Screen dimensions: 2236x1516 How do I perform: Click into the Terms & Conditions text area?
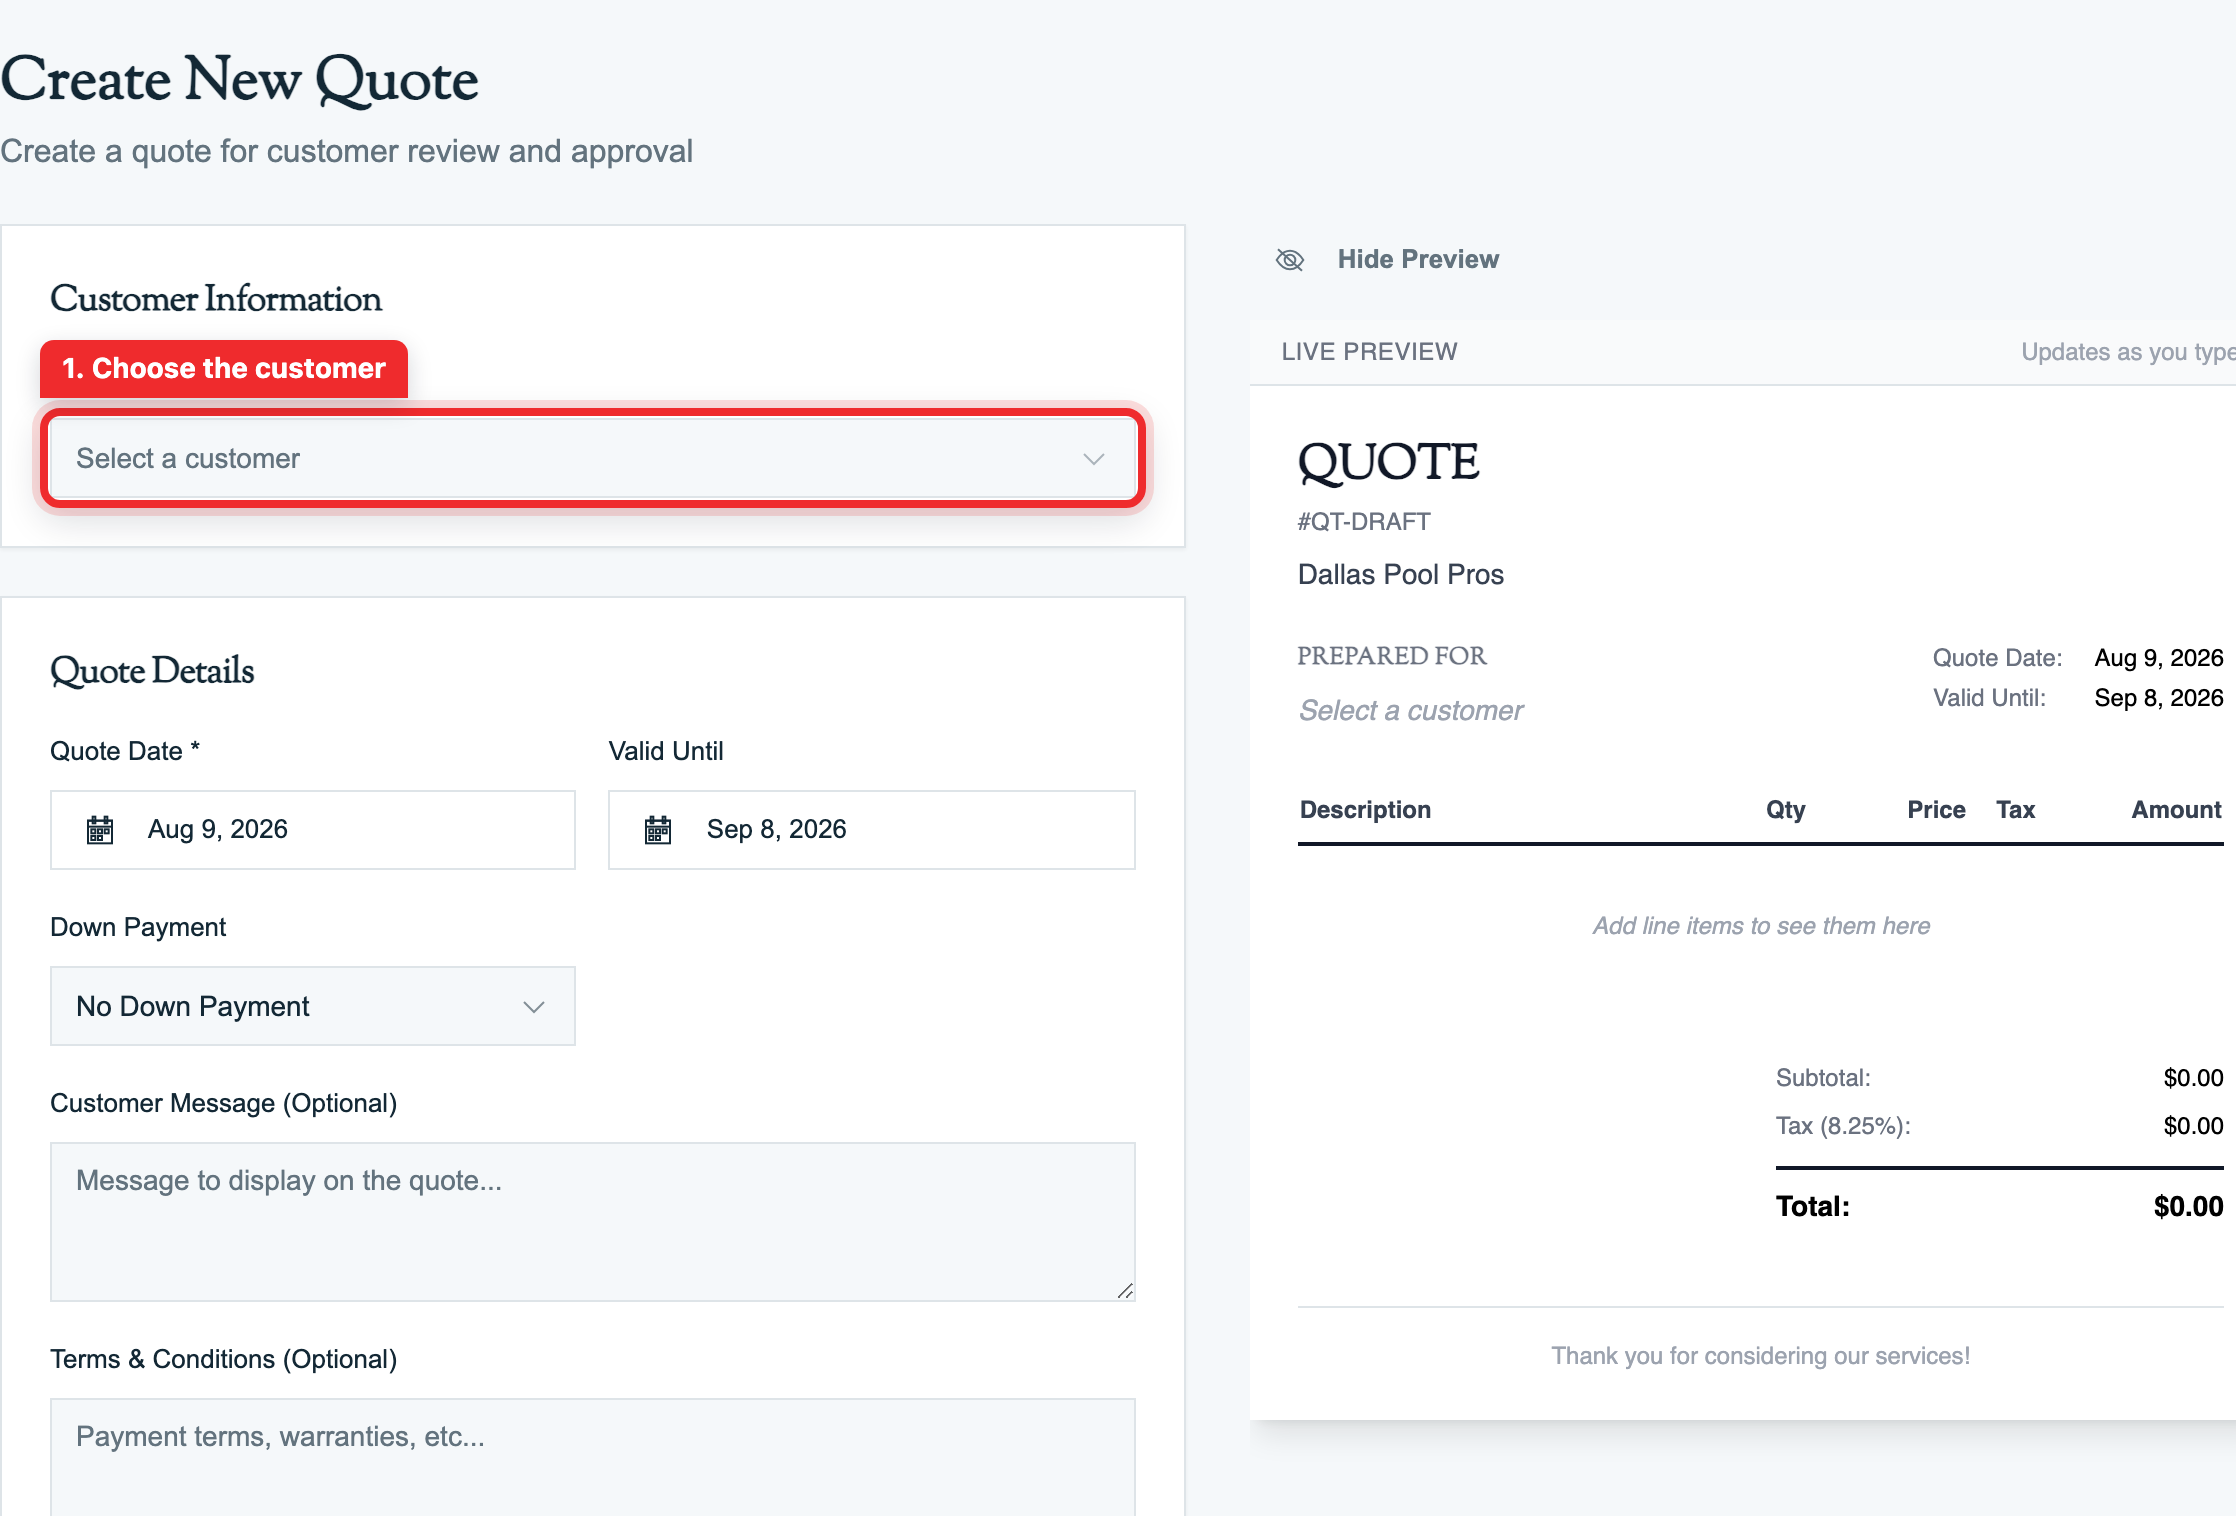pyautogui.click(x=593, y=1457)
